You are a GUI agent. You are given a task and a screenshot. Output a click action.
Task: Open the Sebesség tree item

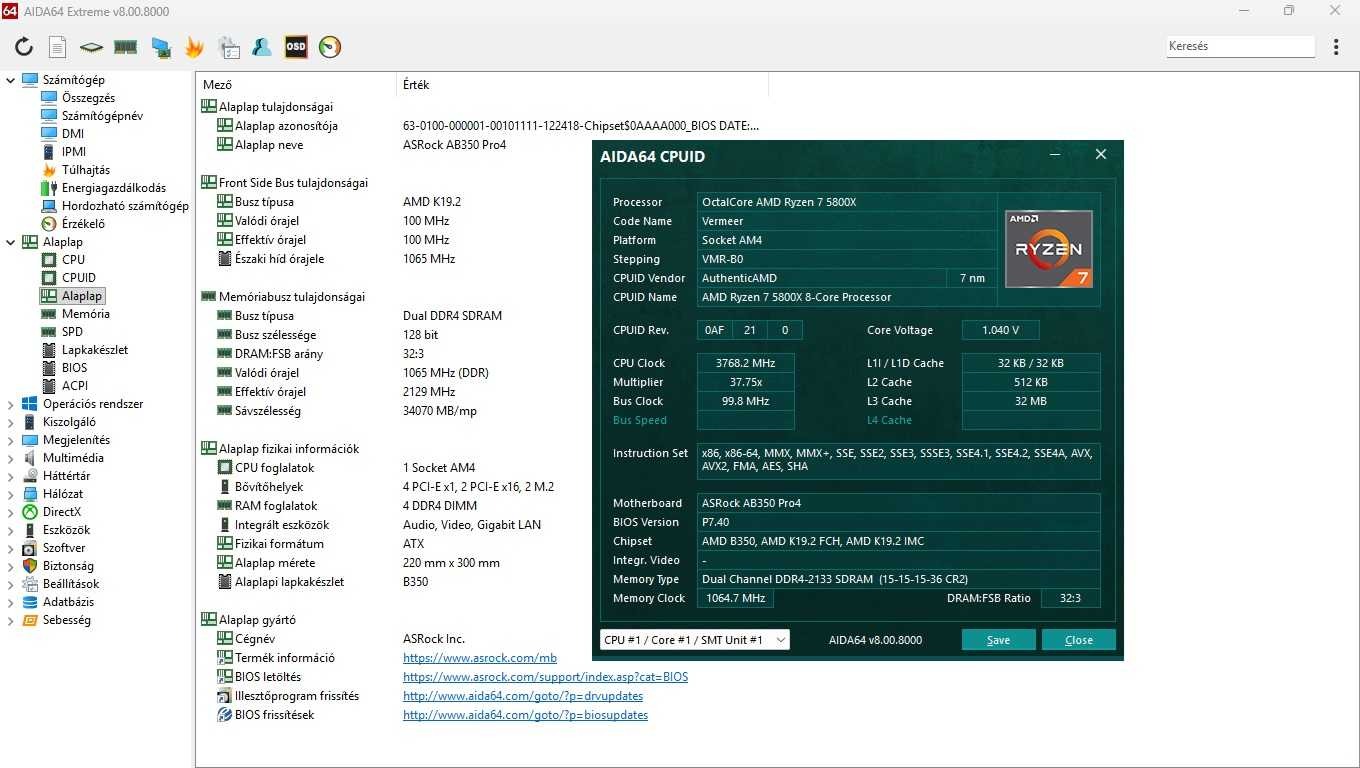(x=67, y=620)
